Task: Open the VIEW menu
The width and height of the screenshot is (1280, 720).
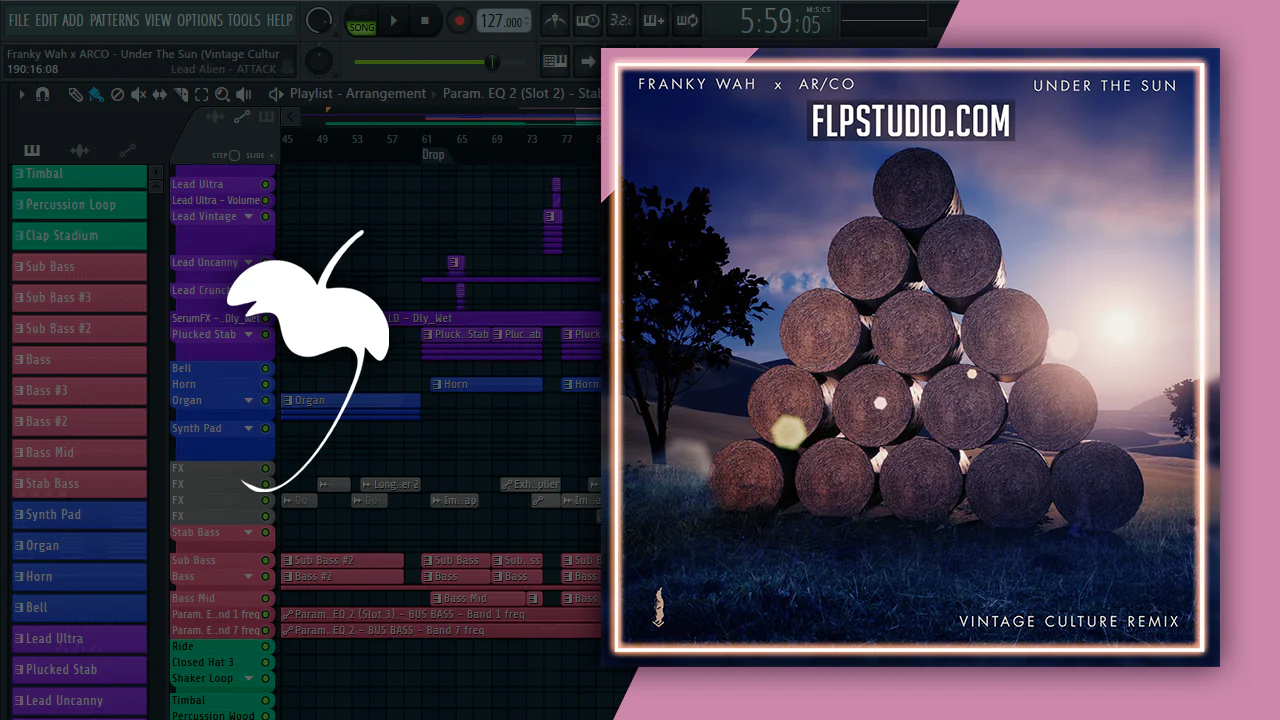Action: coord(158,20)
